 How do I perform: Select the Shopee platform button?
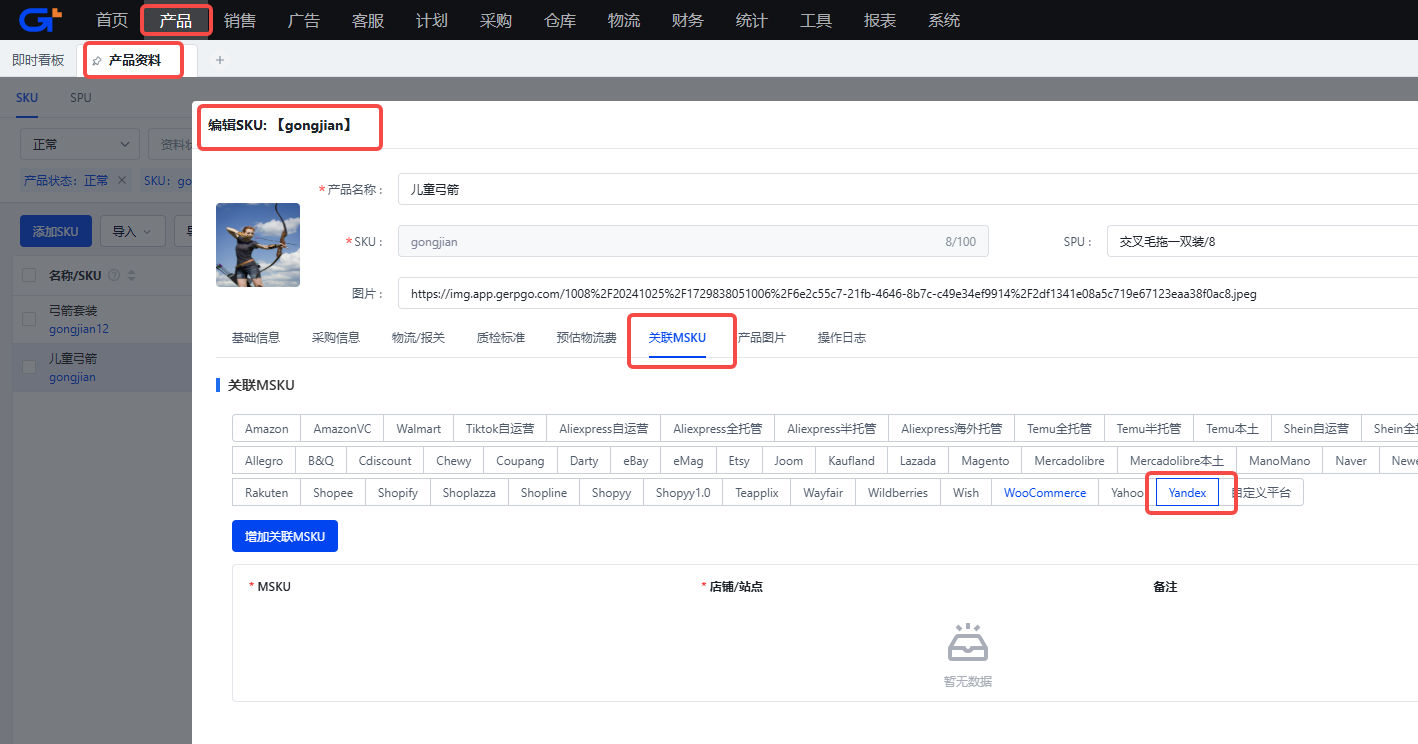(333, 493)
